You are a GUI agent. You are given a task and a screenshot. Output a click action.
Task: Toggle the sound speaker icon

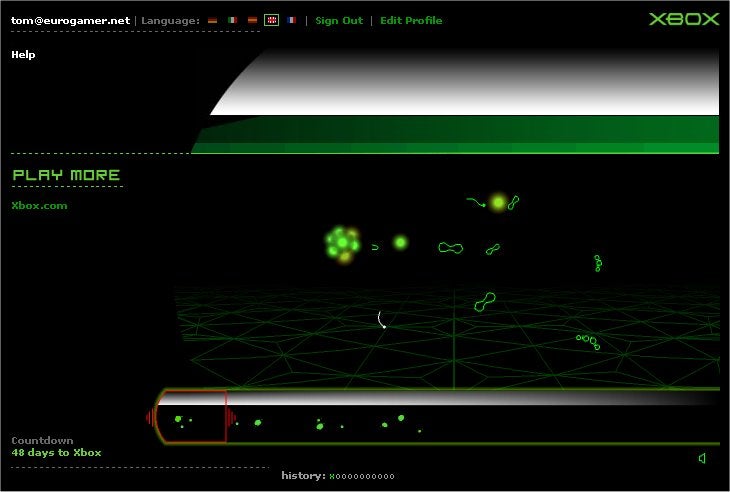coord(702,458)
